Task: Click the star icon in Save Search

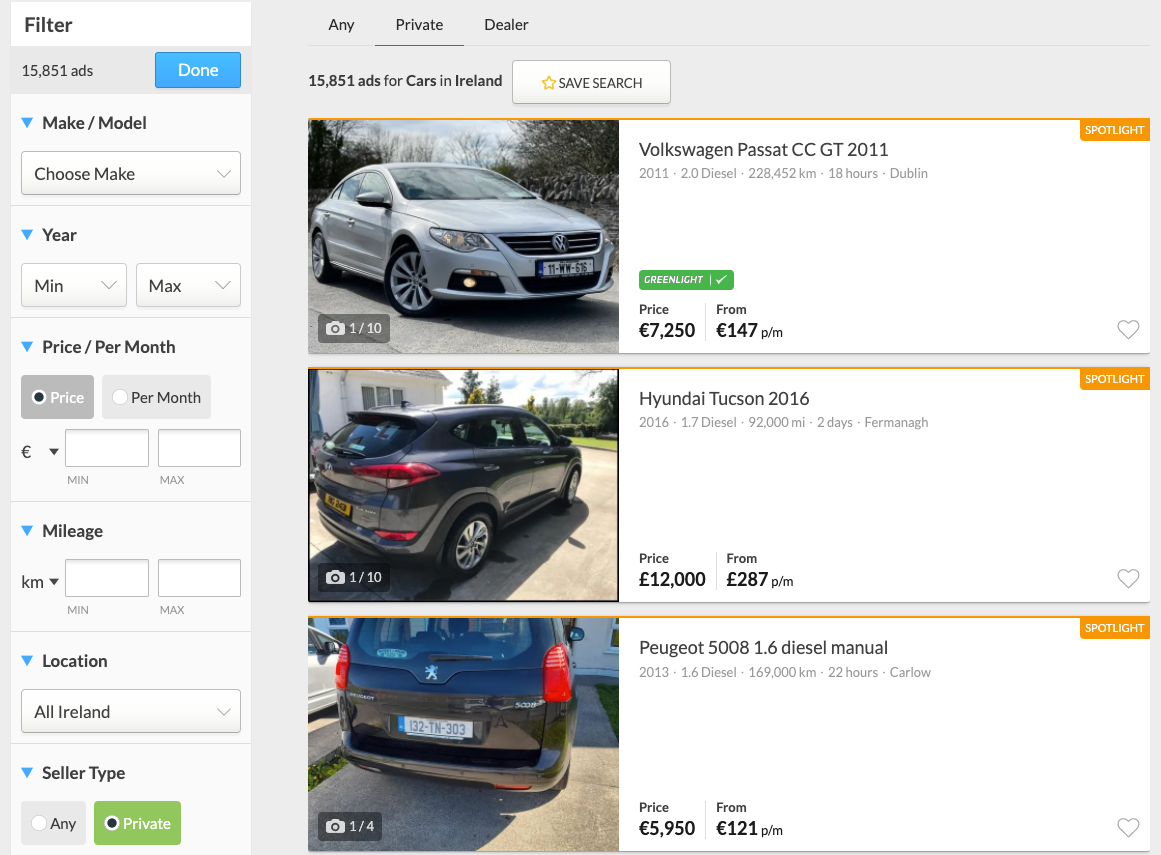Action: coord(549,83)
